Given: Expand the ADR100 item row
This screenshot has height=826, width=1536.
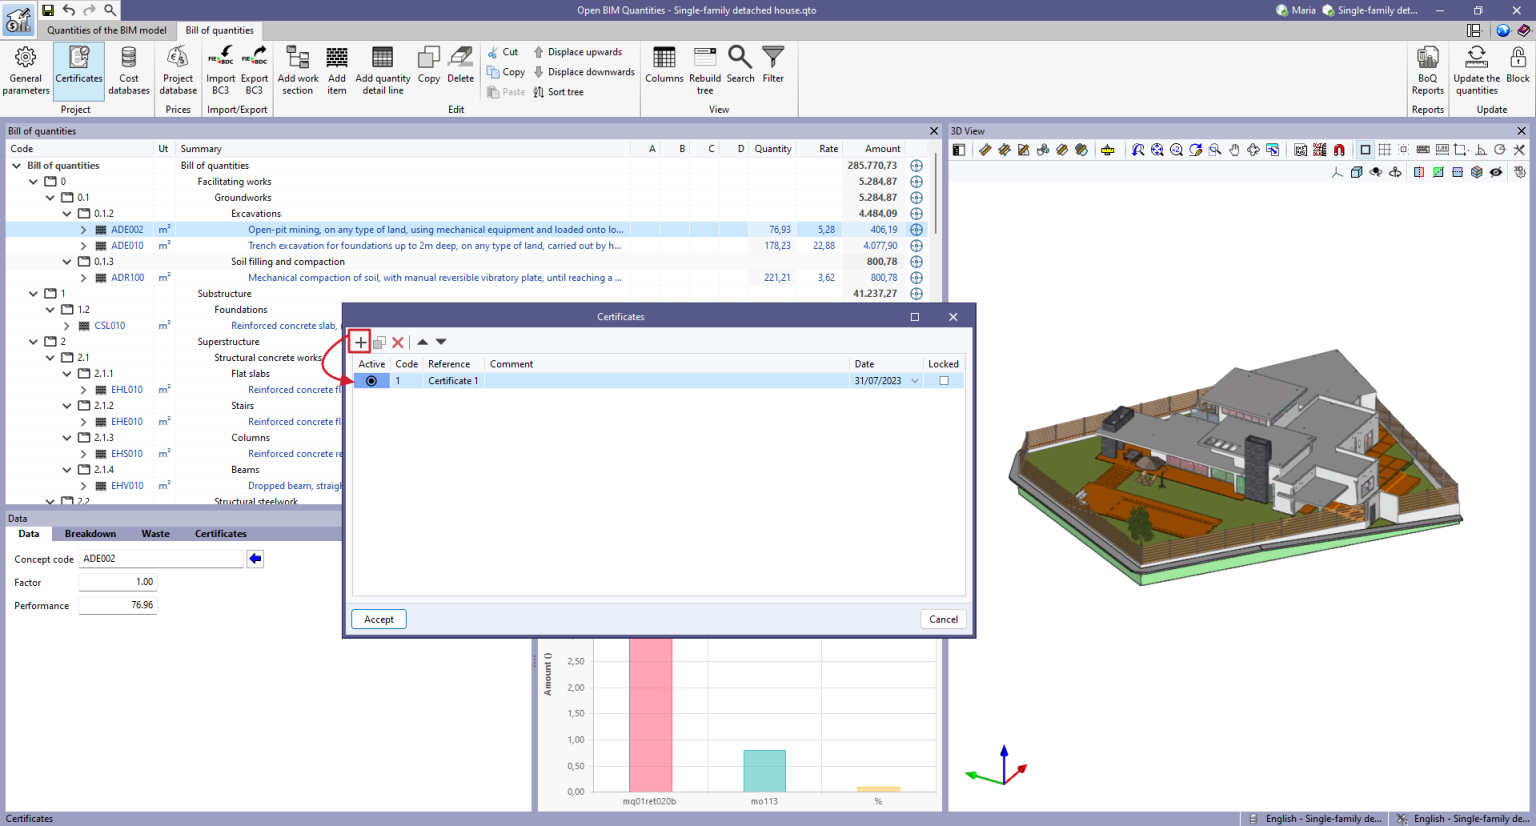Looking at the screenshot, I should 84,278.
